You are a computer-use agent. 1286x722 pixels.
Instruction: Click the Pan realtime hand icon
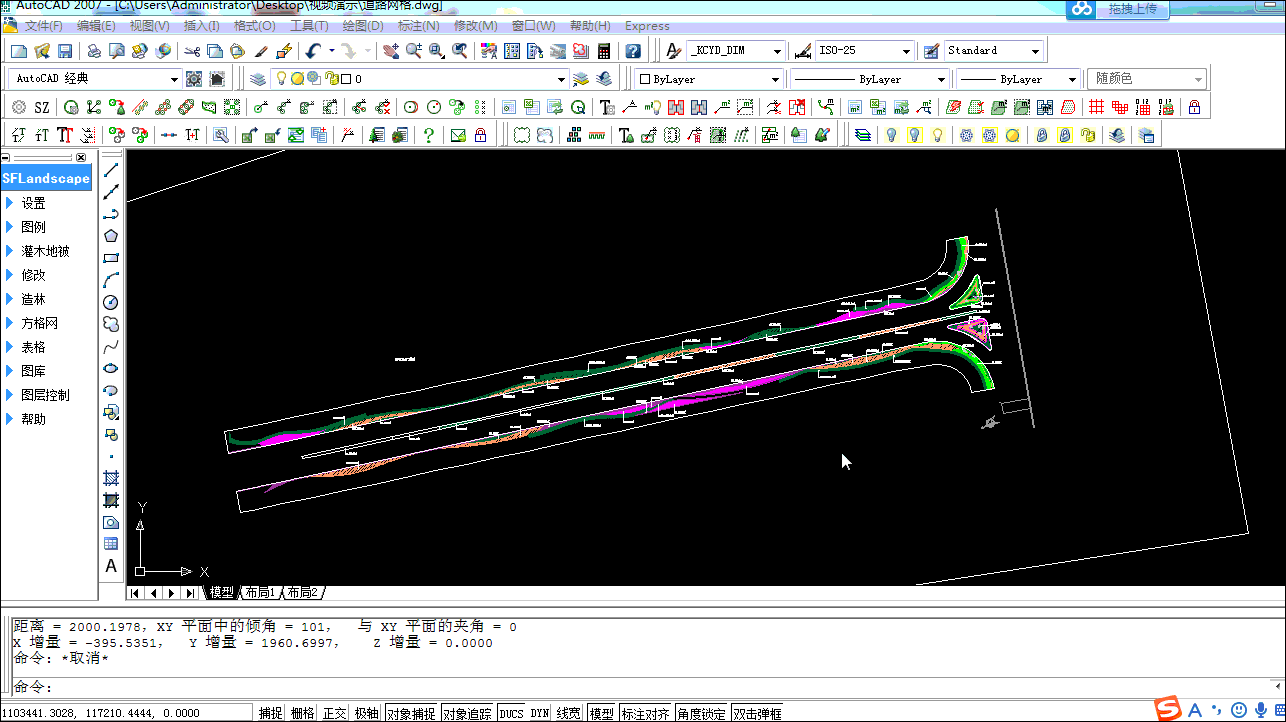coord(391,51)
